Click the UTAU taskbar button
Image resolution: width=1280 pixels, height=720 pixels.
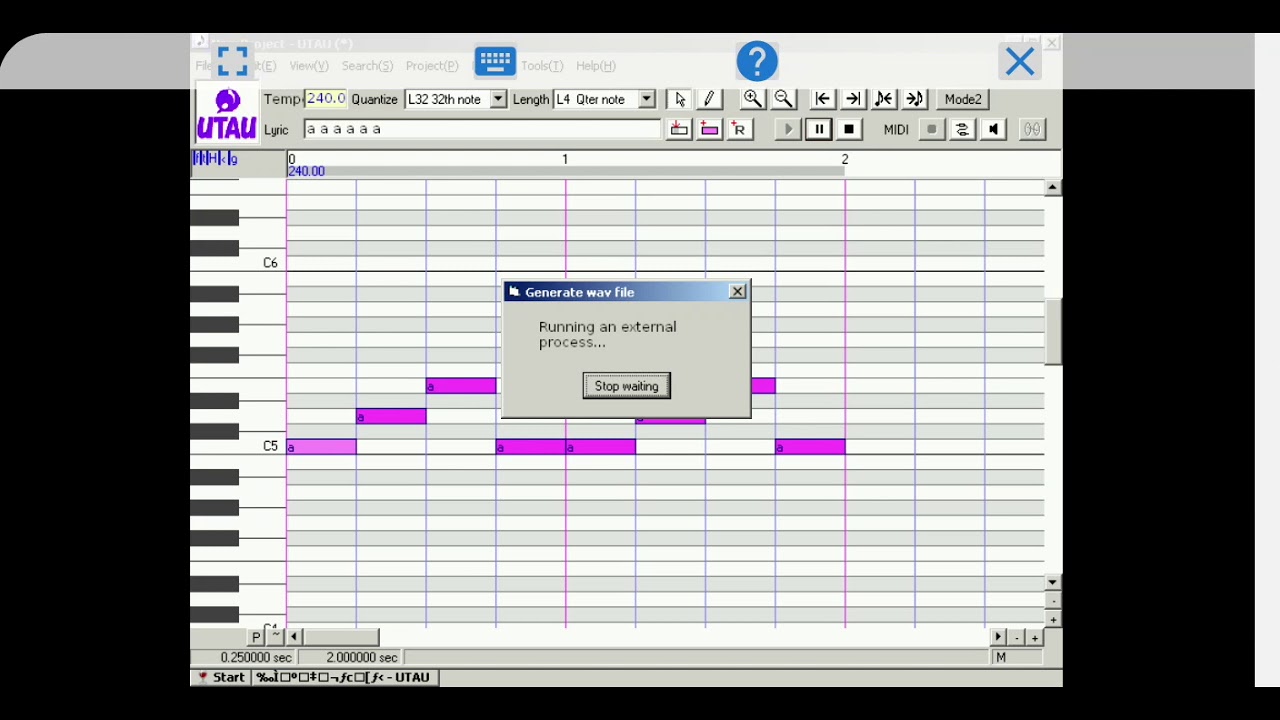point(344,677)
